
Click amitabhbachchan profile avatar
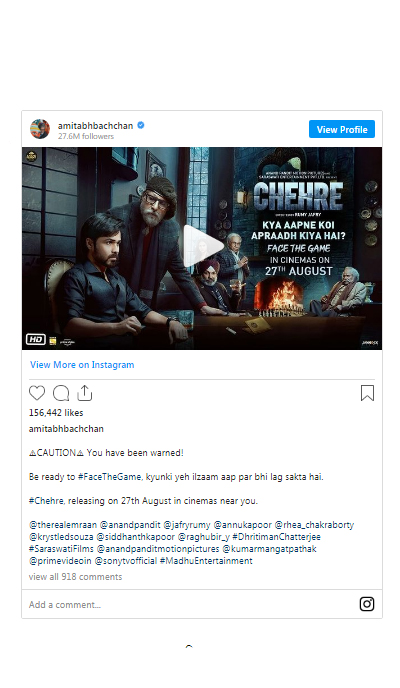click(39, 129)
